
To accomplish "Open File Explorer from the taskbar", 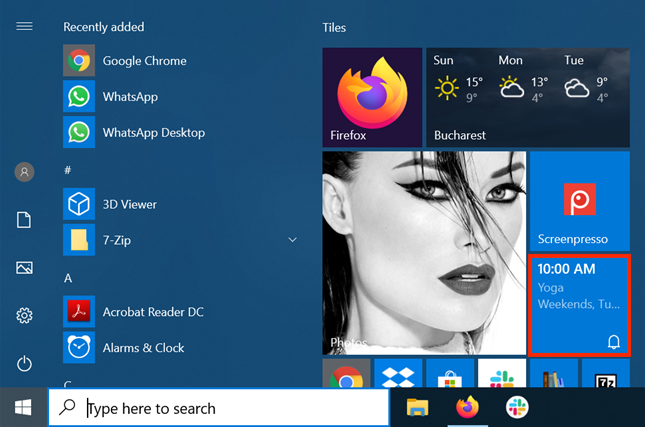I will pyautogui.click(x=418, y=408).
